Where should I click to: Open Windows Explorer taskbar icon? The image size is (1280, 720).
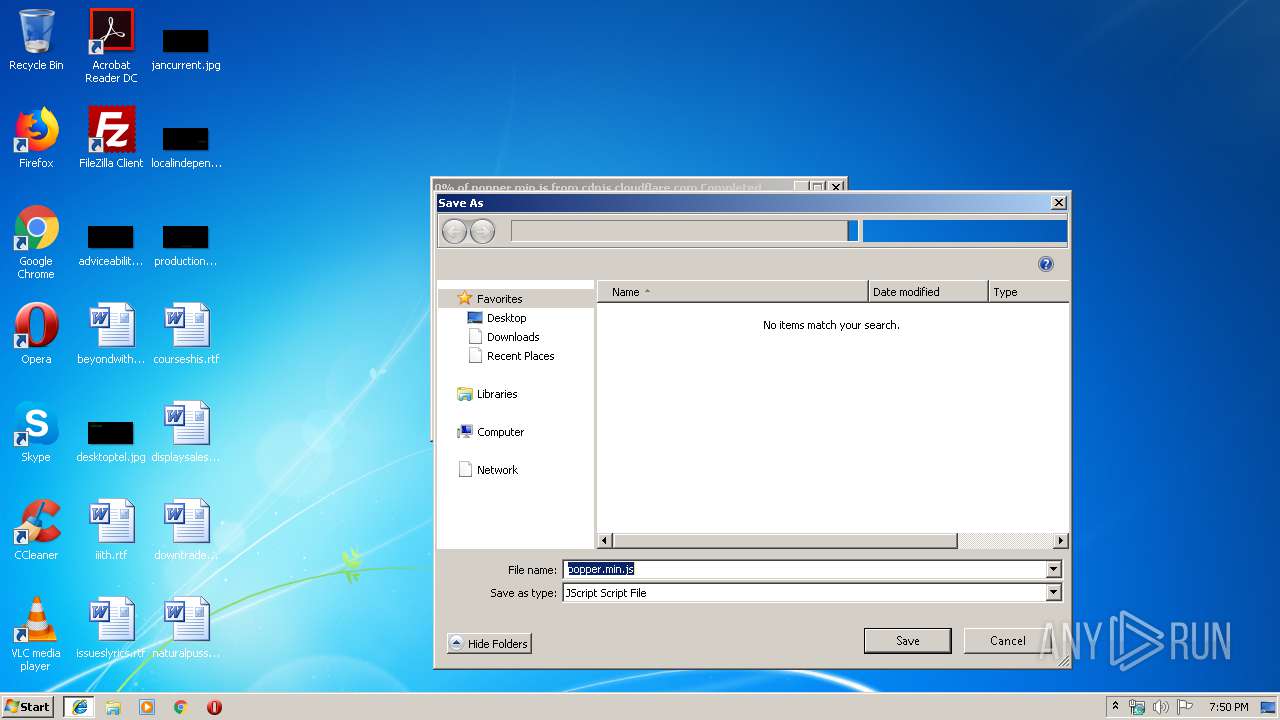[x=113, y=707]
